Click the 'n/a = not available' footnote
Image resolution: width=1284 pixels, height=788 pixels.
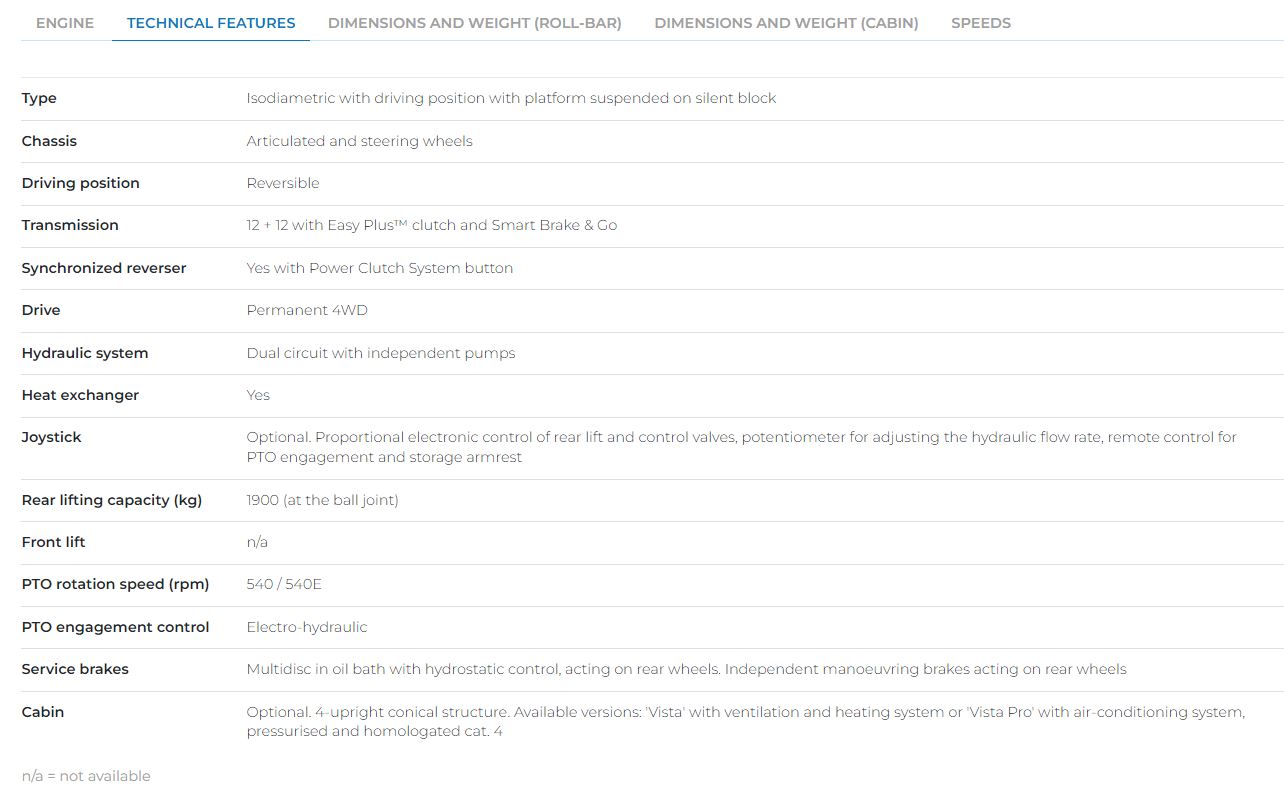click(x=86, y=776)
